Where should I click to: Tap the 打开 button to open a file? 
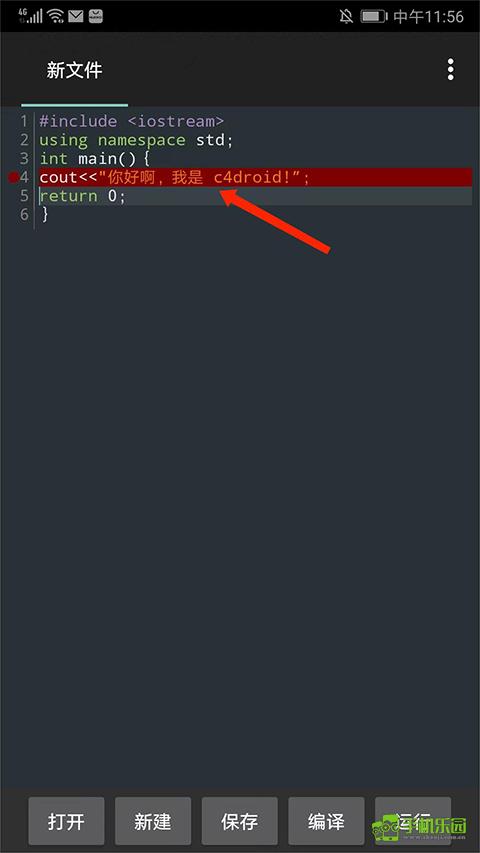[x=66, y=821]
